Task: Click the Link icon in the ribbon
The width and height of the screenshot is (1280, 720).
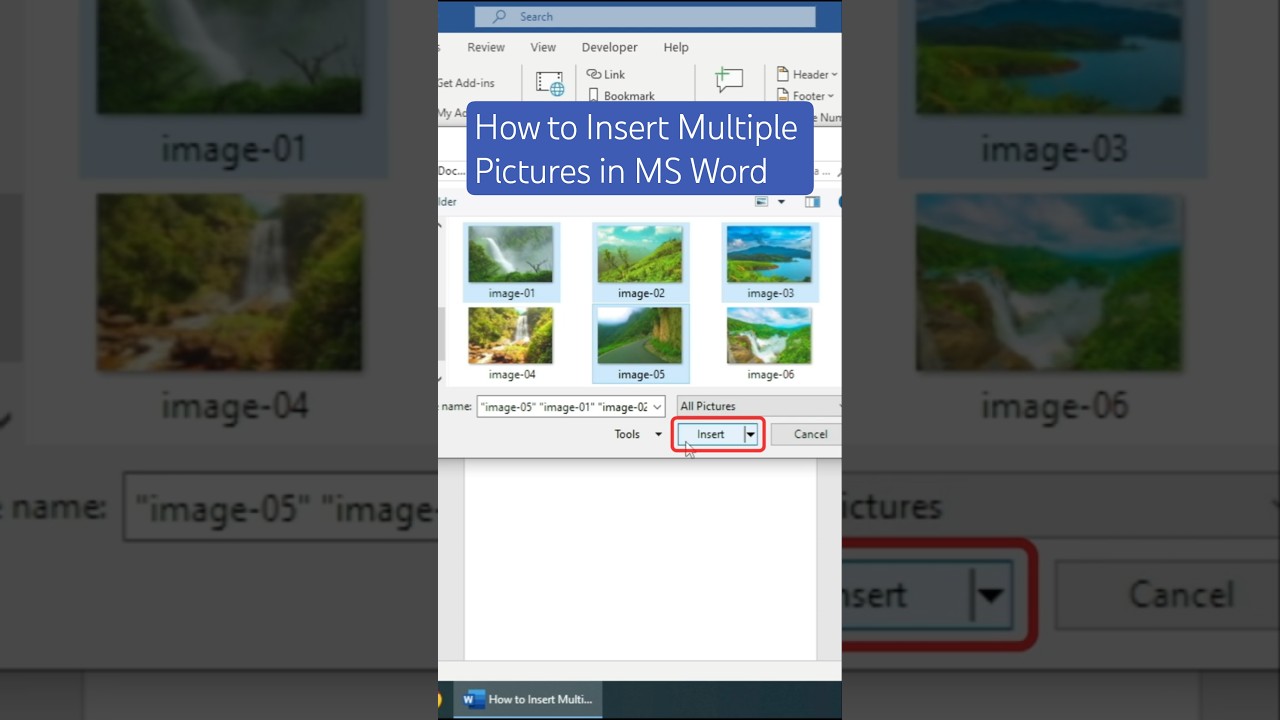Action: point(593,74)
